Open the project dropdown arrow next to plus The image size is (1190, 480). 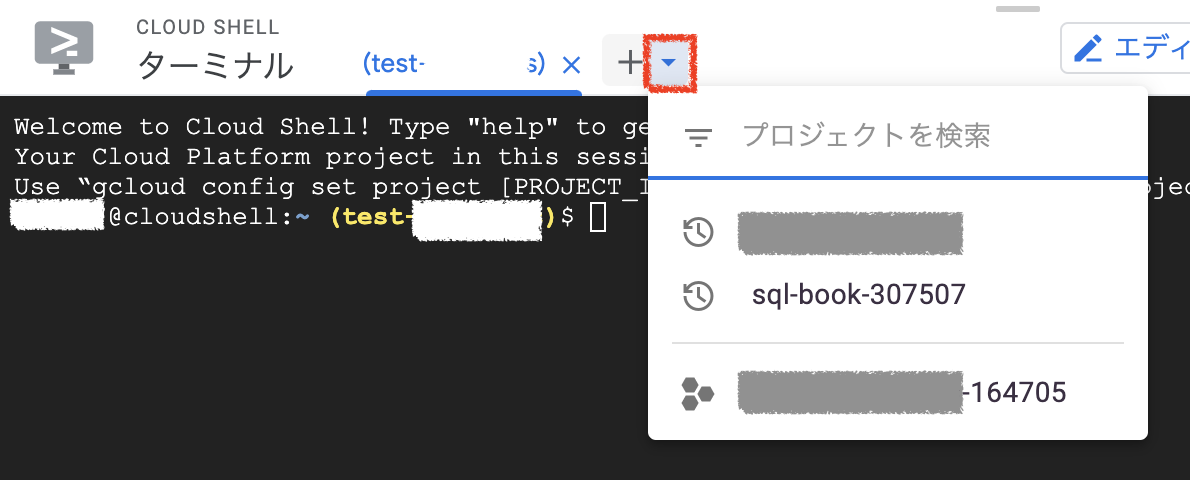point(669,62)
